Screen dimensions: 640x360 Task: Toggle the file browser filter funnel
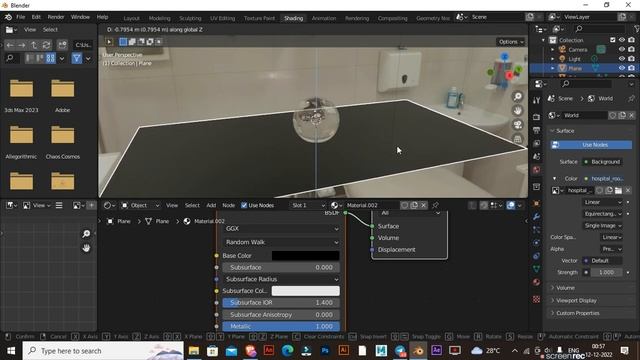pyautogui.click(x=76, y=58)
